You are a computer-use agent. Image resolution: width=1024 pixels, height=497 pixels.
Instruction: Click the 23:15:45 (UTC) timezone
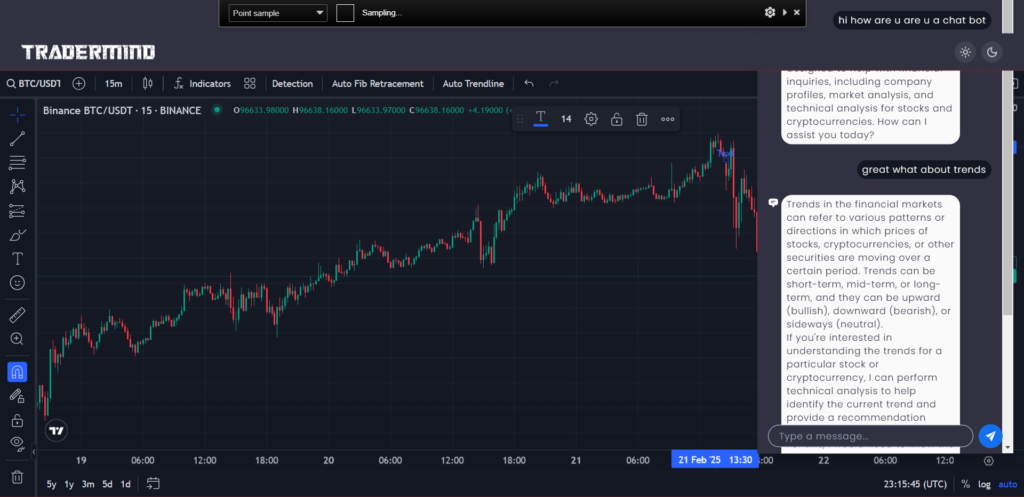click(914, 484)
